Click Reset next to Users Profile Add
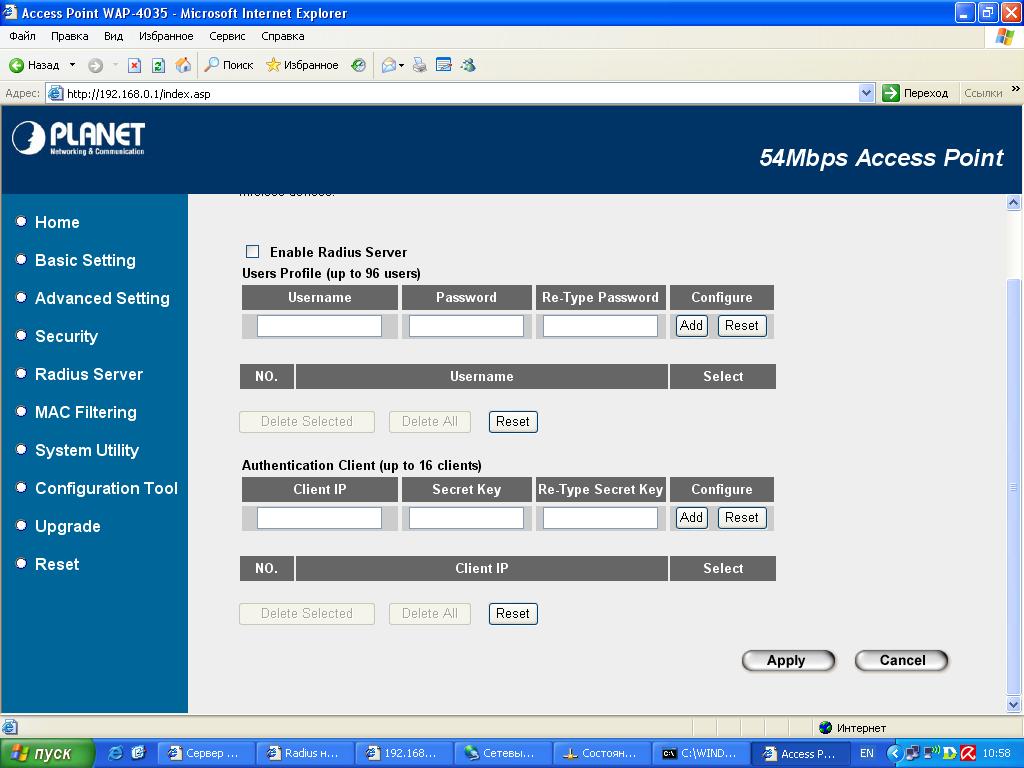The height and width of the screenshot is (768, 1024). 742,325
